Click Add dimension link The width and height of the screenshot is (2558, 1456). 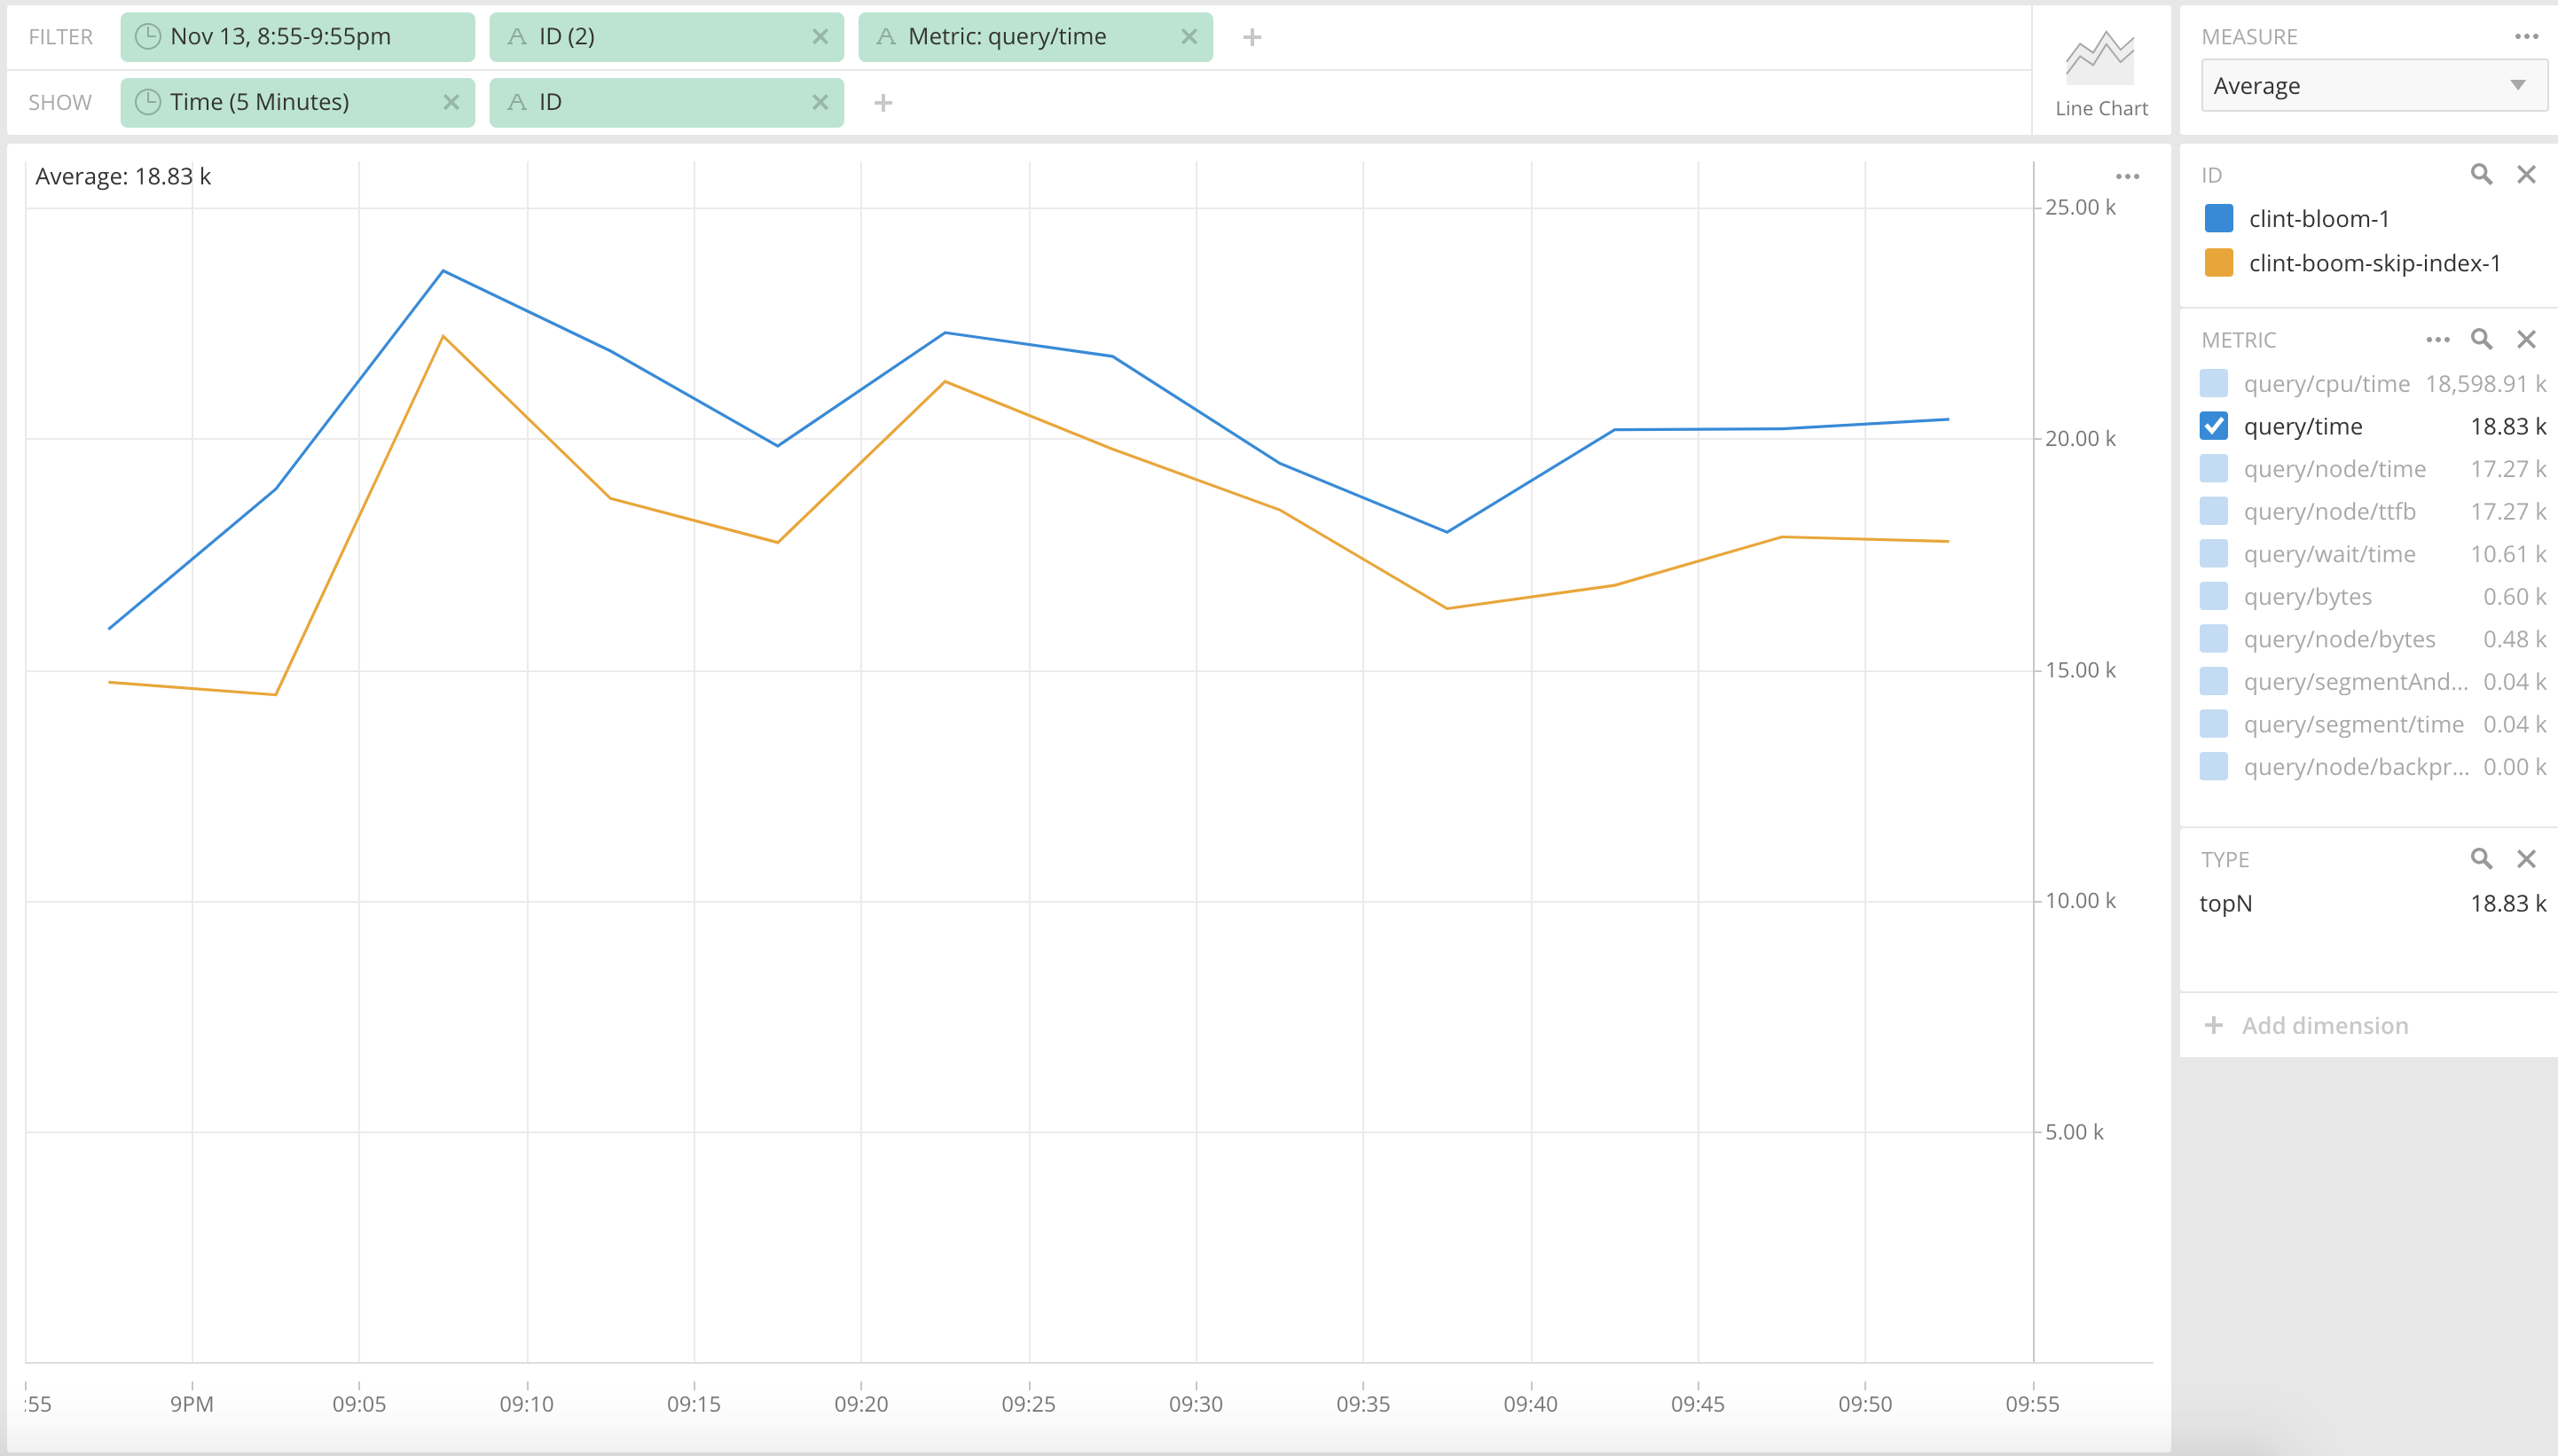click(x=2323, y=1025)
